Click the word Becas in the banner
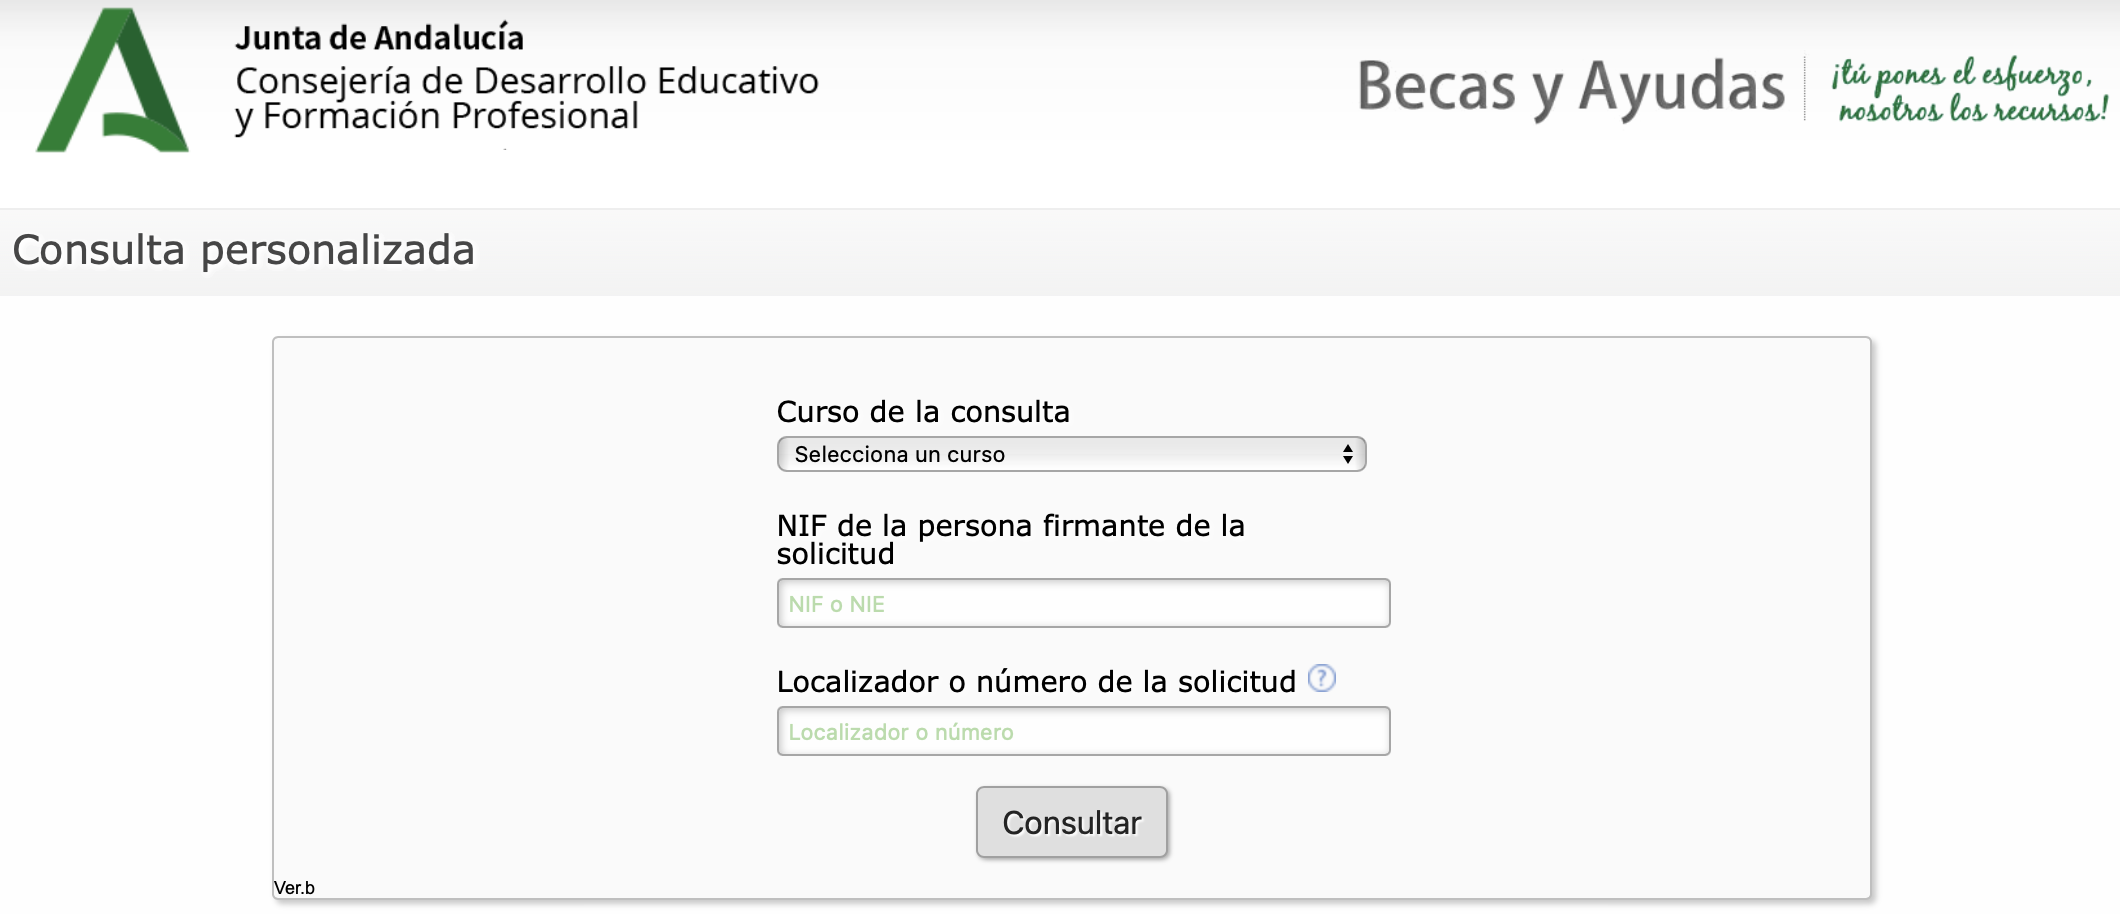2120x914 pixels. point(1436,87)
